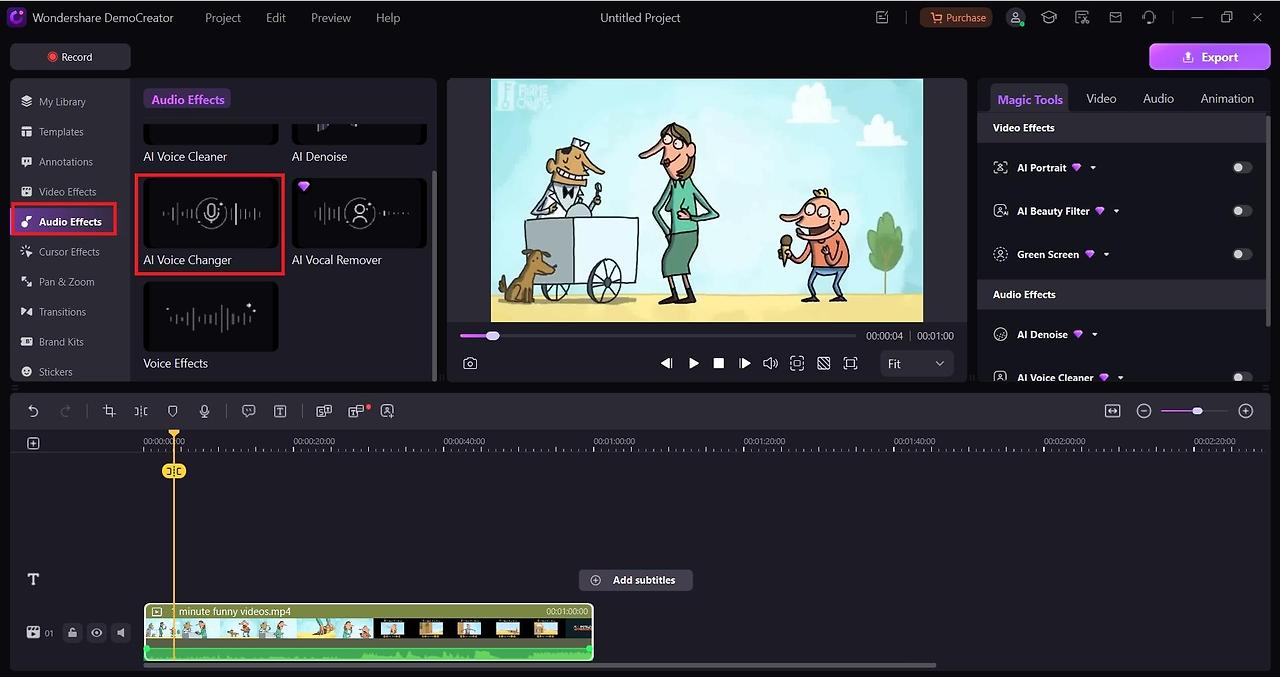1280x677 pixels.
Task: Click the Redo arrow in timeline toolbar
Action: pyautogui.click(x=66, y=411)
